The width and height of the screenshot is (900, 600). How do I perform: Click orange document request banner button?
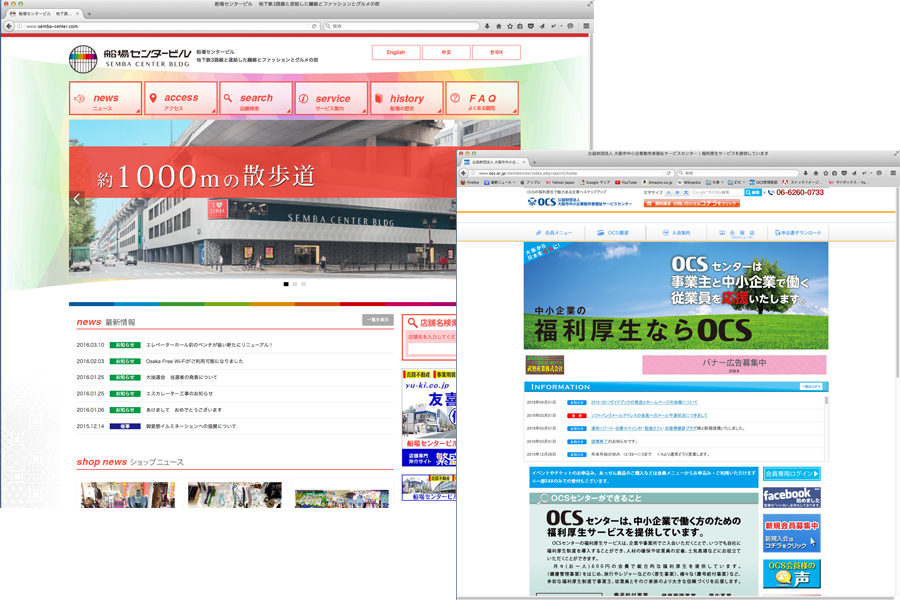coord(692,204)
